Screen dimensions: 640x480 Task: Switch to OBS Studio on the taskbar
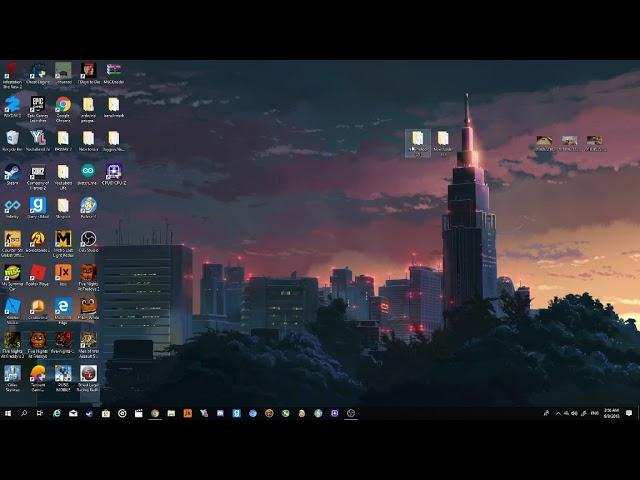tap(351, 413)
